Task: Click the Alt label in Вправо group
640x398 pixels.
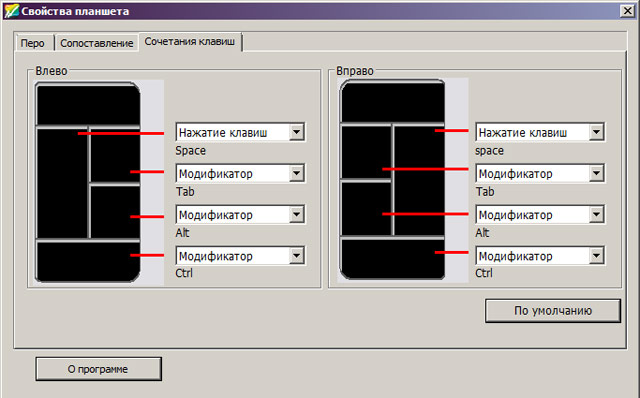Action: [x=482, y=233]
